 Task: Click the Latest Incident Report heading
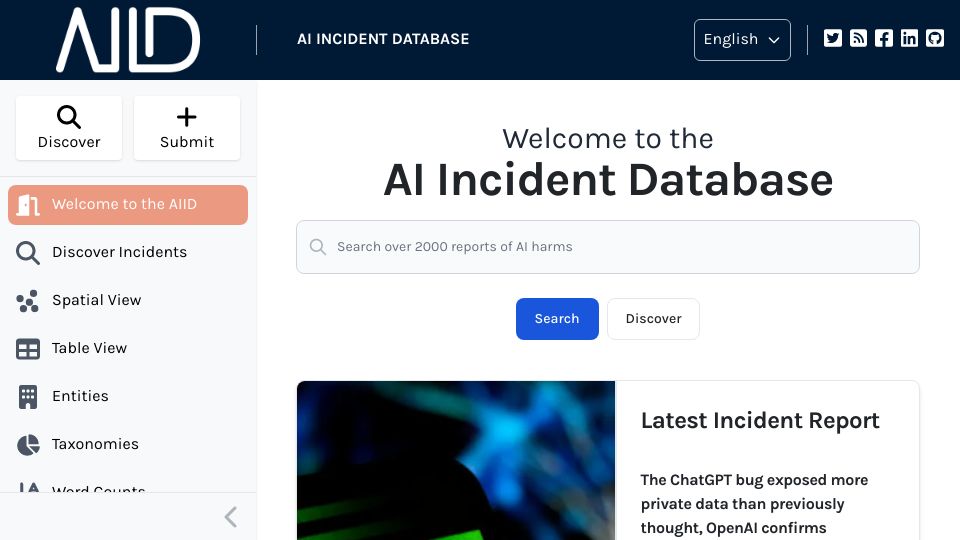click(x=760, y=421)
